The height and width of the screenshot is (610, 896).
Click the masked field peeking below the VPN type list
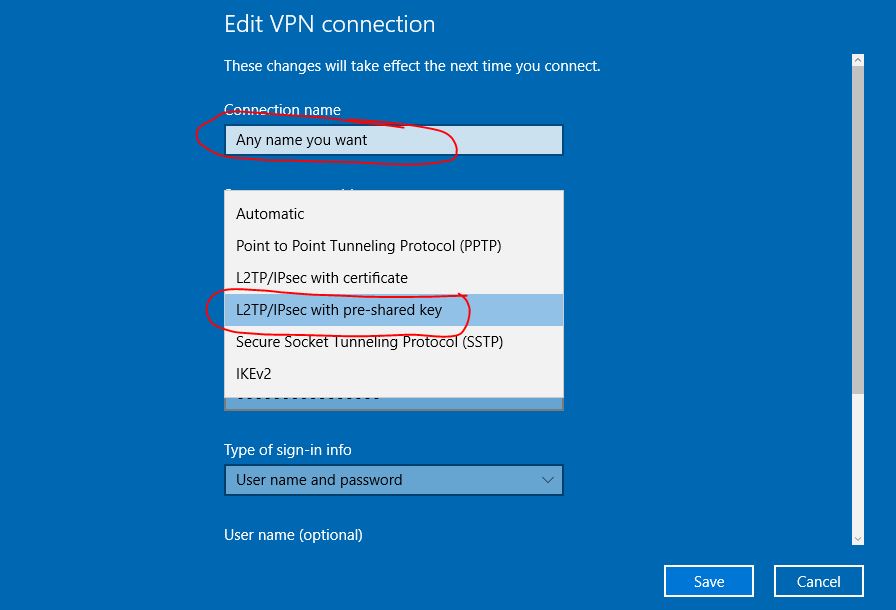coord(394,404)
